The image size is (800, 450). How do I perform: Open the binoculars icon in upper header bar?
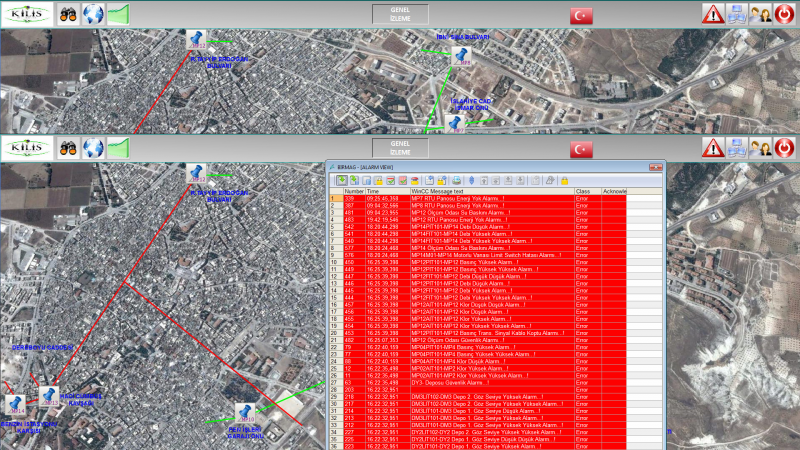[68, 15]
